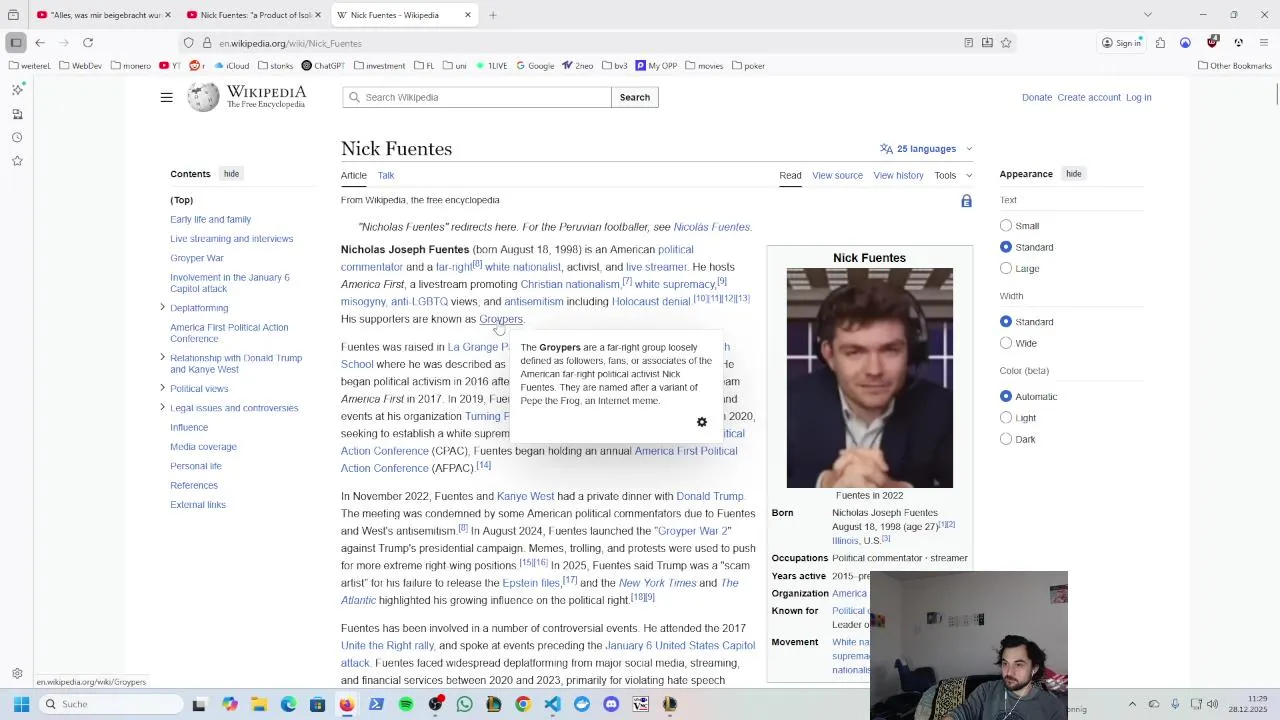Open the View source tab
Viewport: 1280px width, 720px height.
pos(837,175)
